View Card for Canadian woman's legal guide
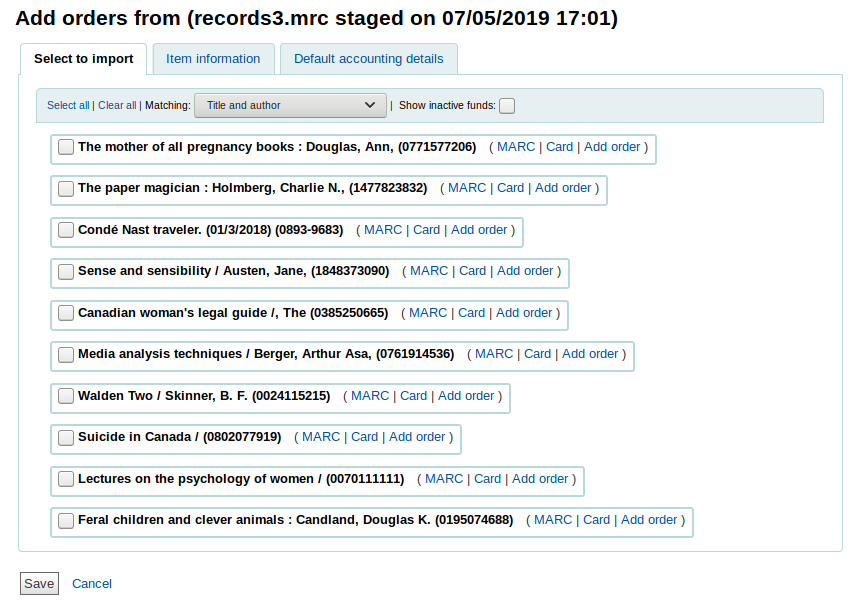The image size is (860, 600). (471, 312)
